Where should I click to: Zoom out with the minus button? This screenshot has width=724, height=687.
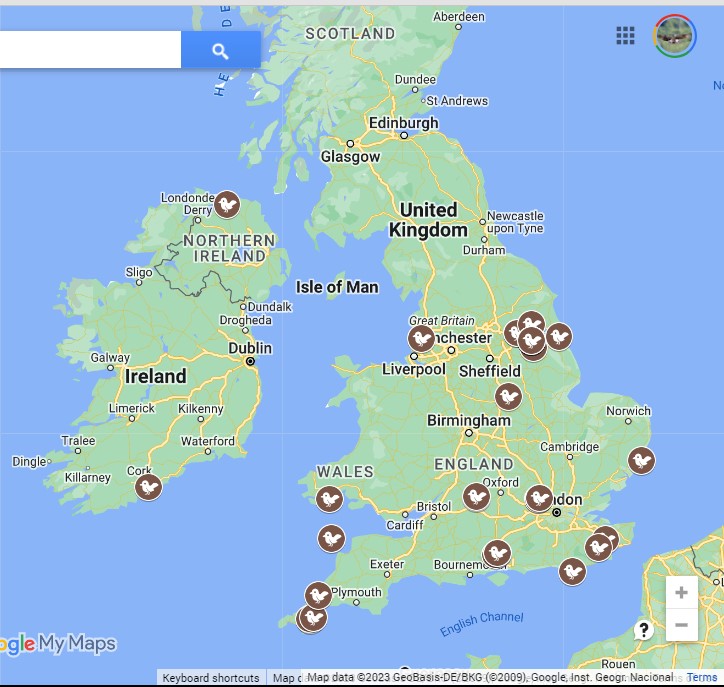coord(681,626)
